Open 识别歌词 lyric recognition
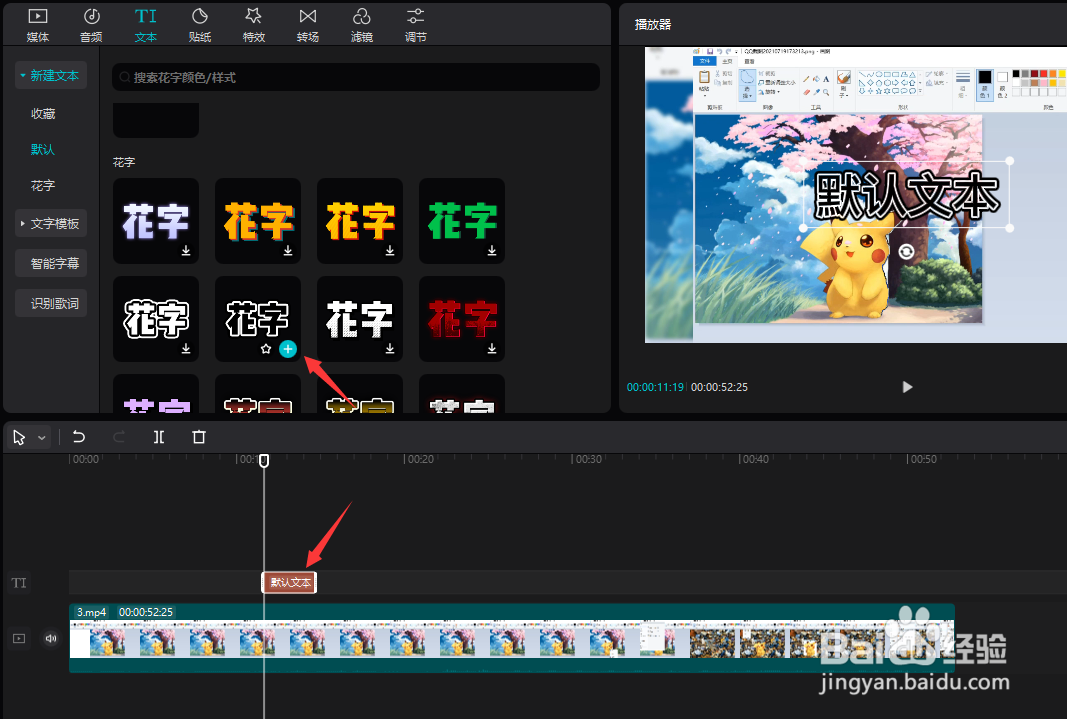Viewport: 1067px width, 719px height. [51, 303]
